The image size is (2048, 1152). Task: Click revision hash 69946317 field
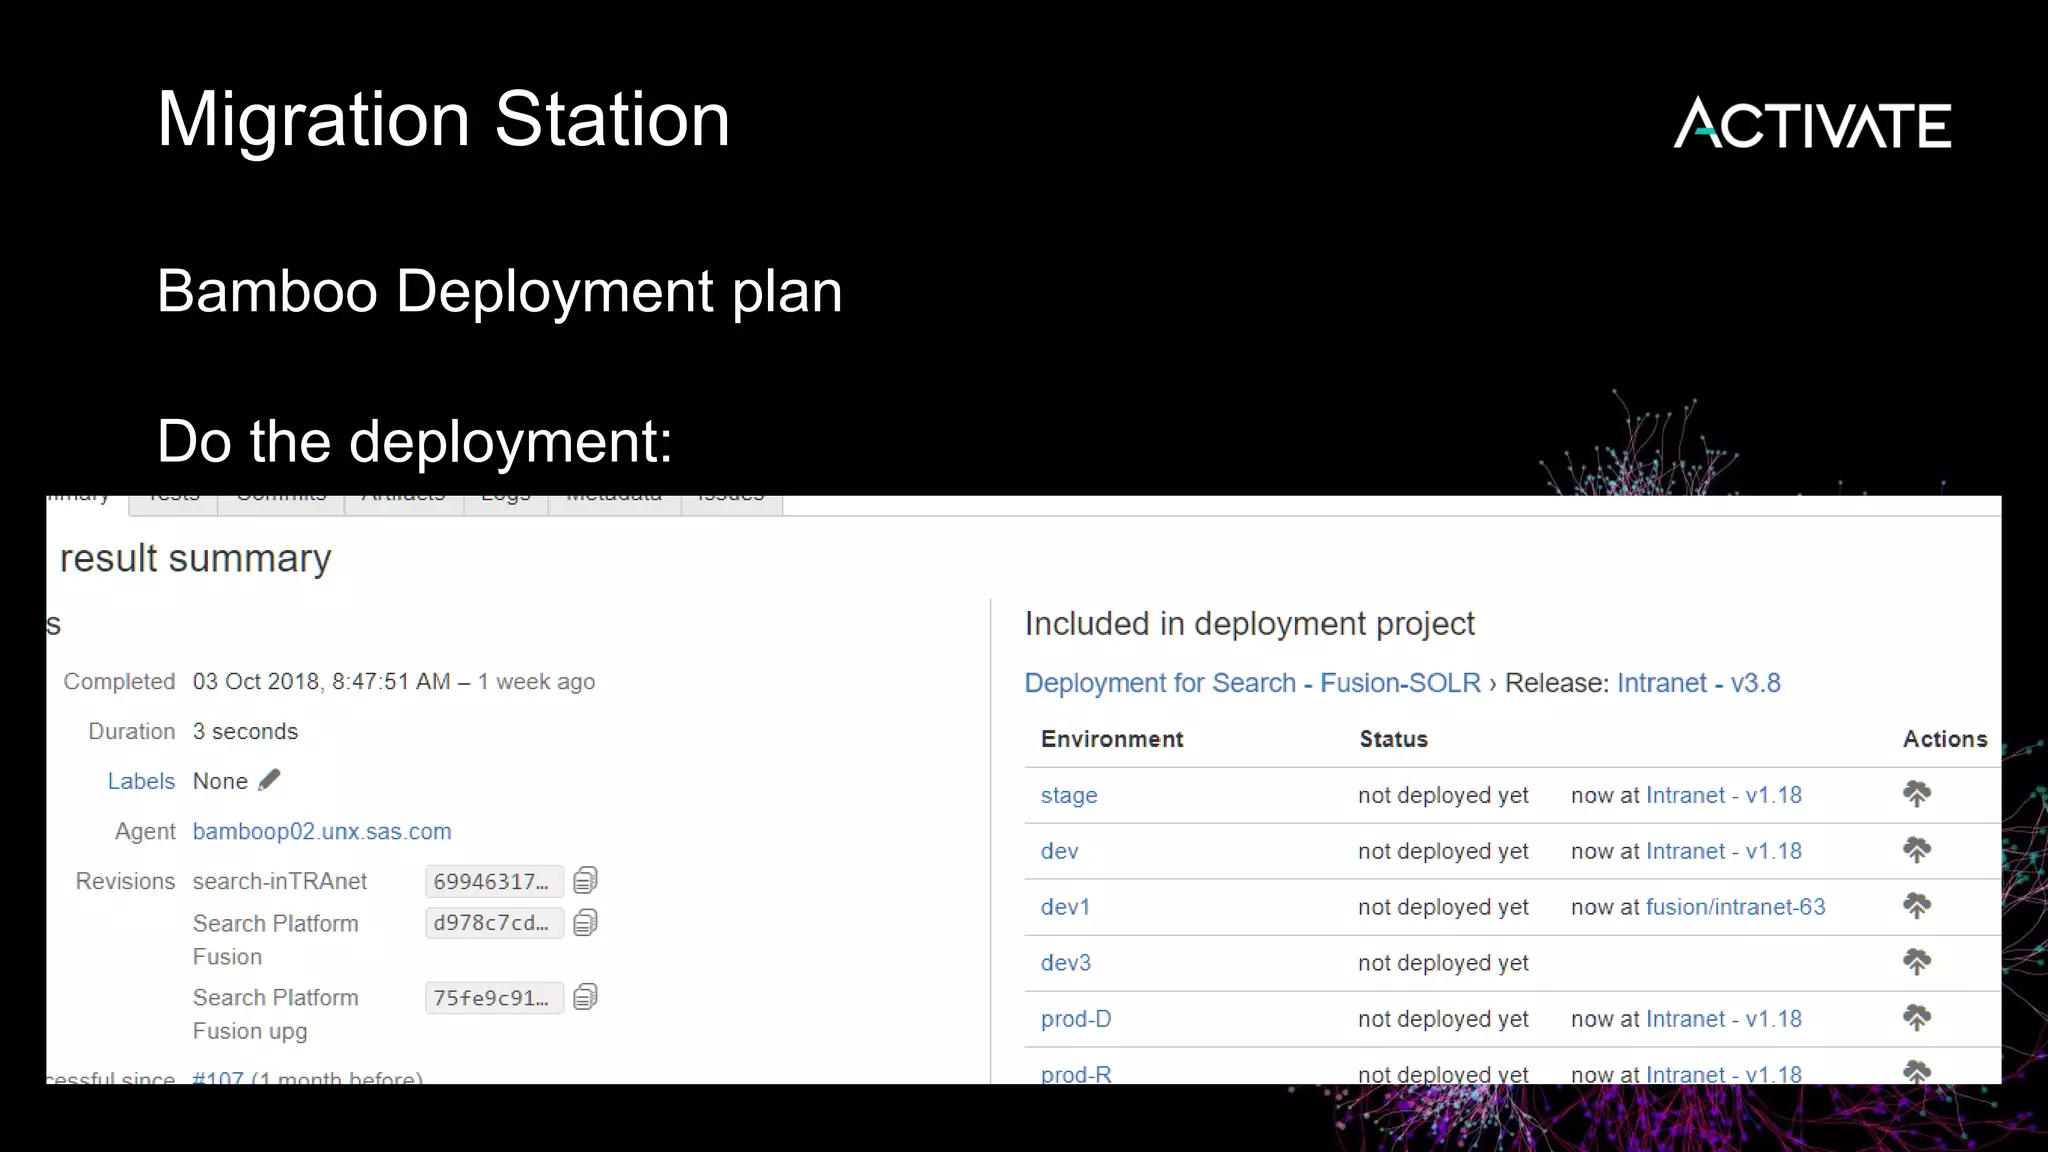coord(494,881)
